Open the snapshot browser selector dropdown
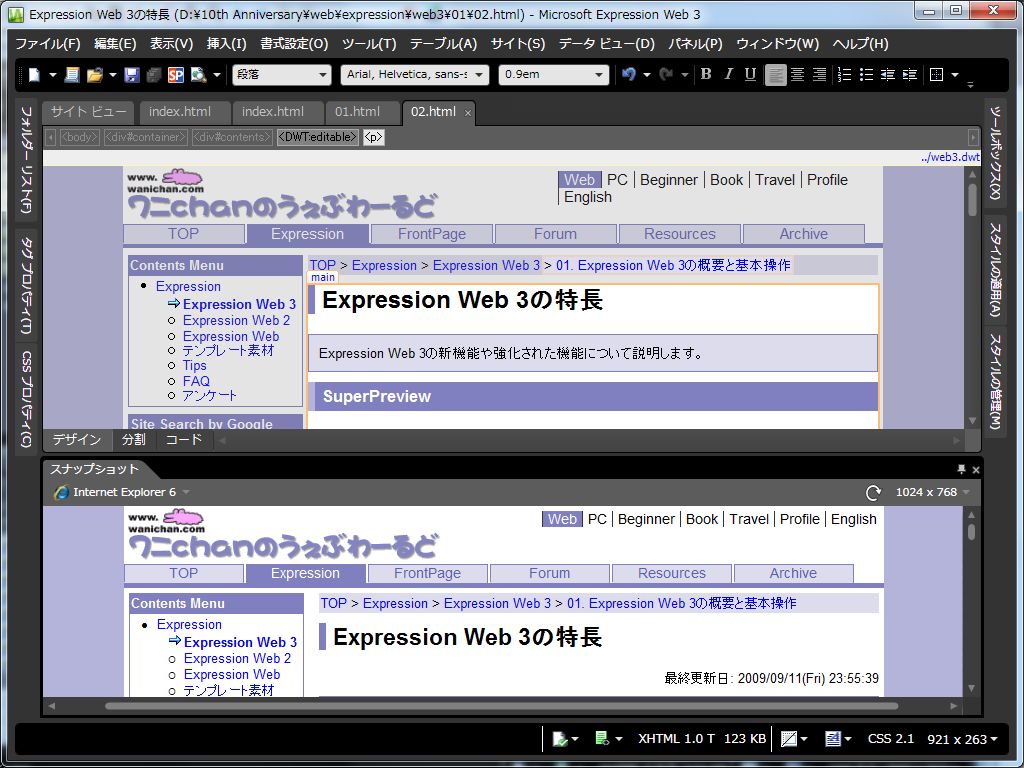 (x=186, y=492)
